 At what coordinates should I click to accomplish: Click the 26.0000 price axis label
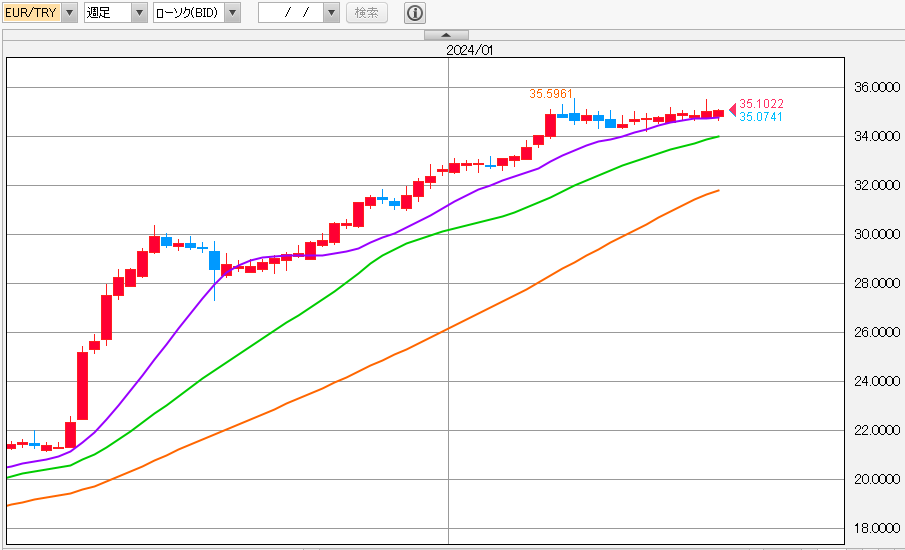point(877,332)
